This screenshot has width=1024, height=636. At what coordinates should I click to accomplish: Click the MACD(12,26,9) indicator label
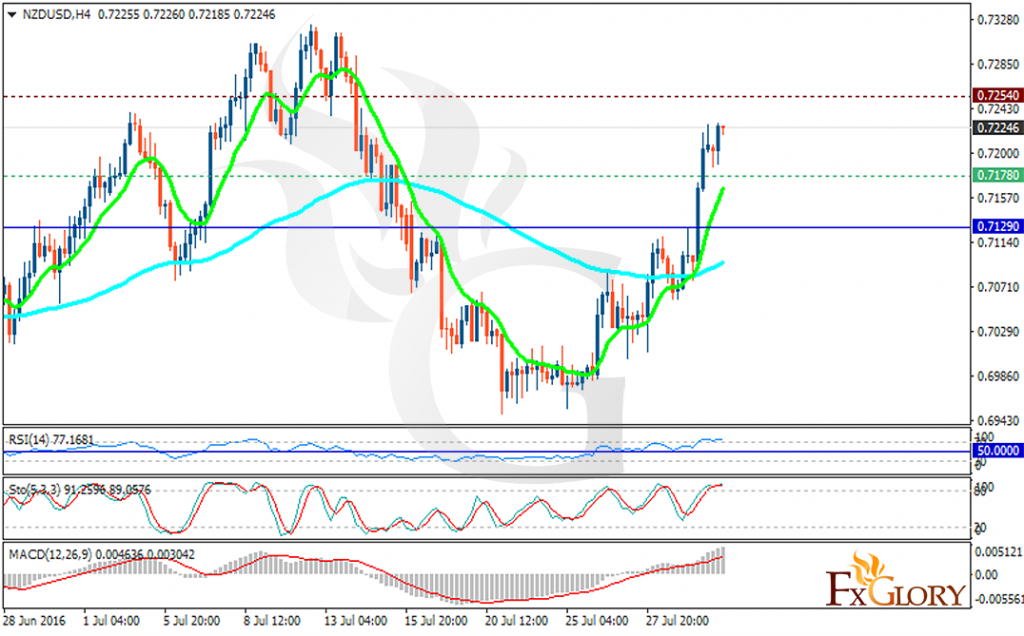tap(101, 554)
